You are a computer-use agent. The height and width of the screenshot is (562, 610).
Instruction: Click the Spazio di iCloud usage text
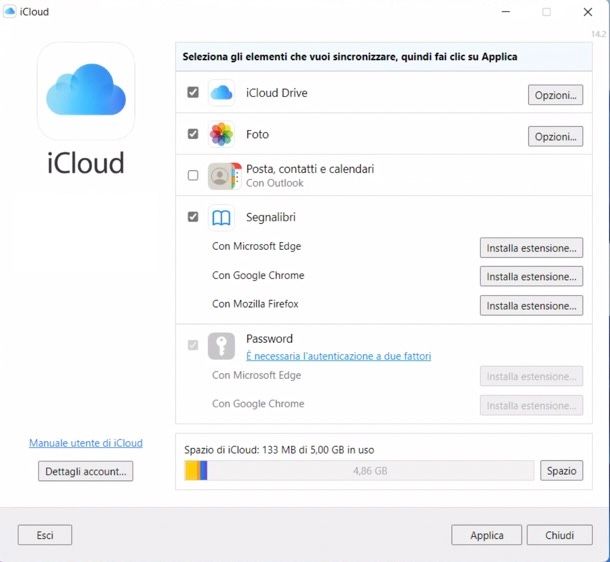tap(279, 450)
